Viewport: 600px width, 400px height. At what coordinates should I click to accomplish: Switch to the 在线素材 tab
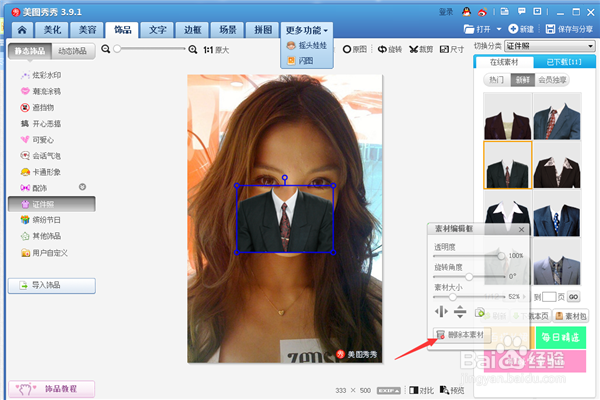point(504,62)
